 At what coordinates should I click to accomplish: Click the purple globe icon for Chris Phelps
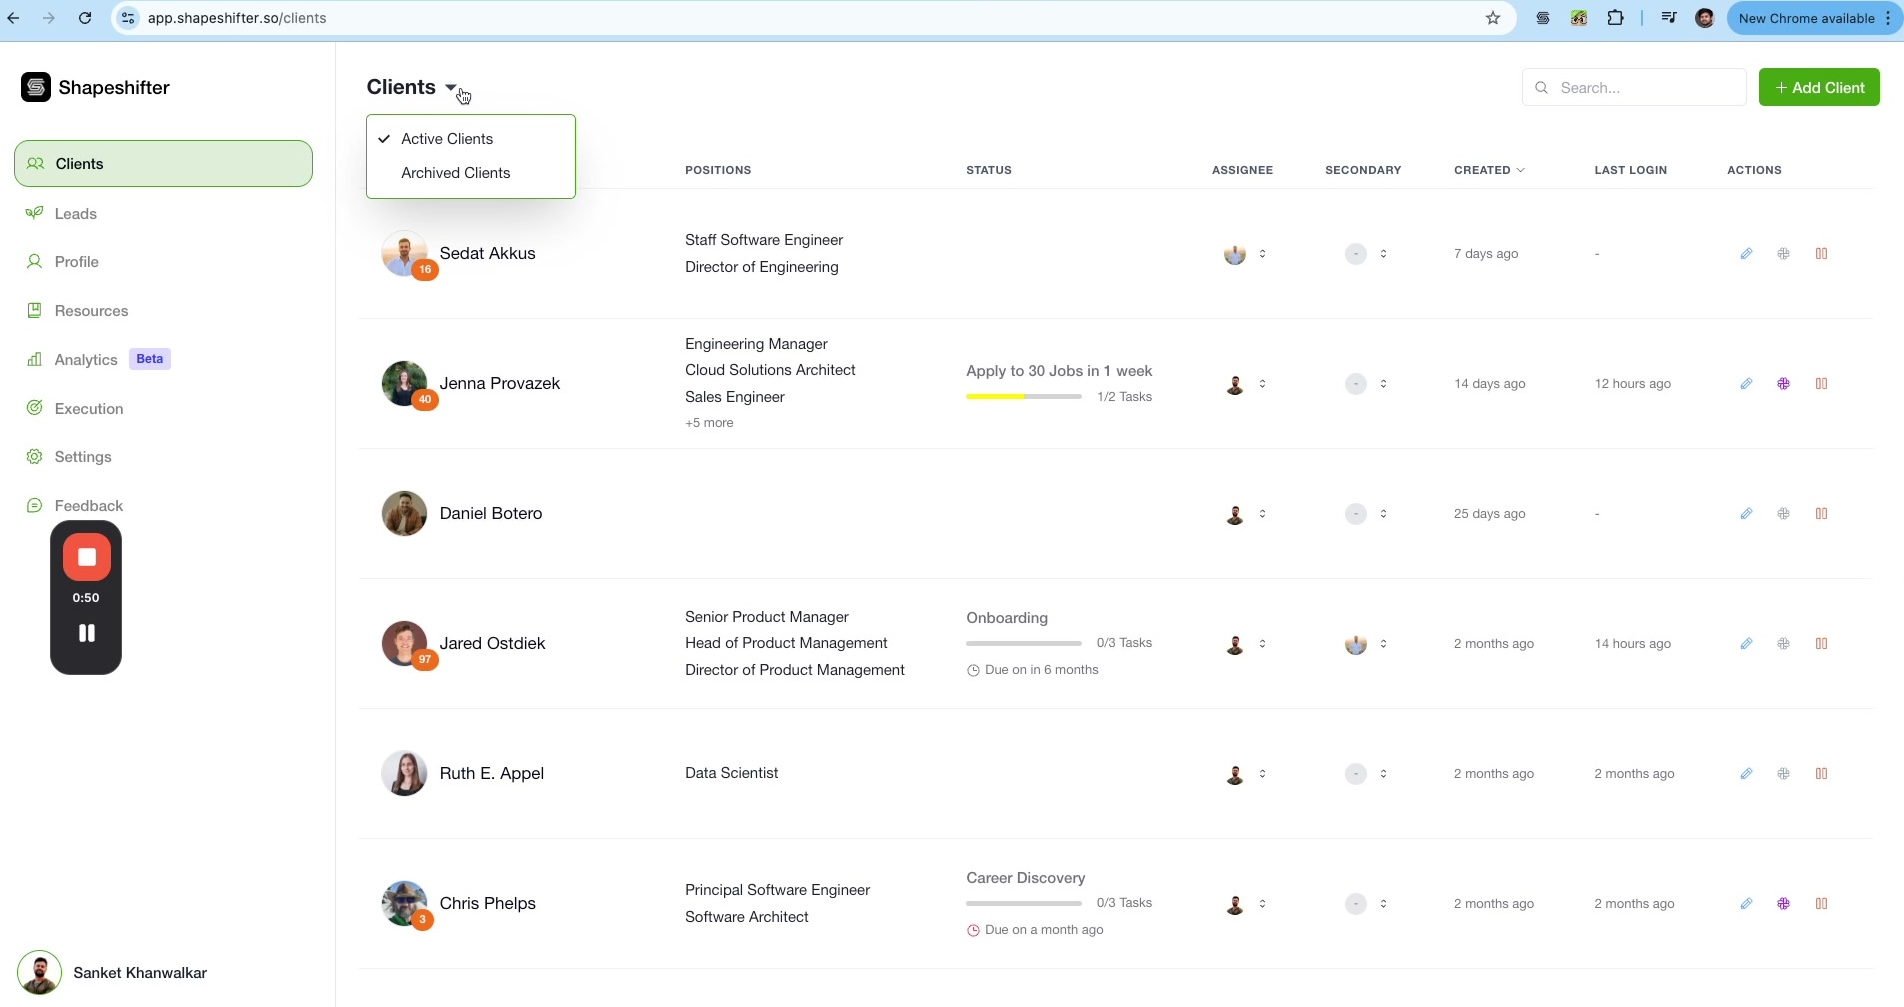(x=1783, y=904)
